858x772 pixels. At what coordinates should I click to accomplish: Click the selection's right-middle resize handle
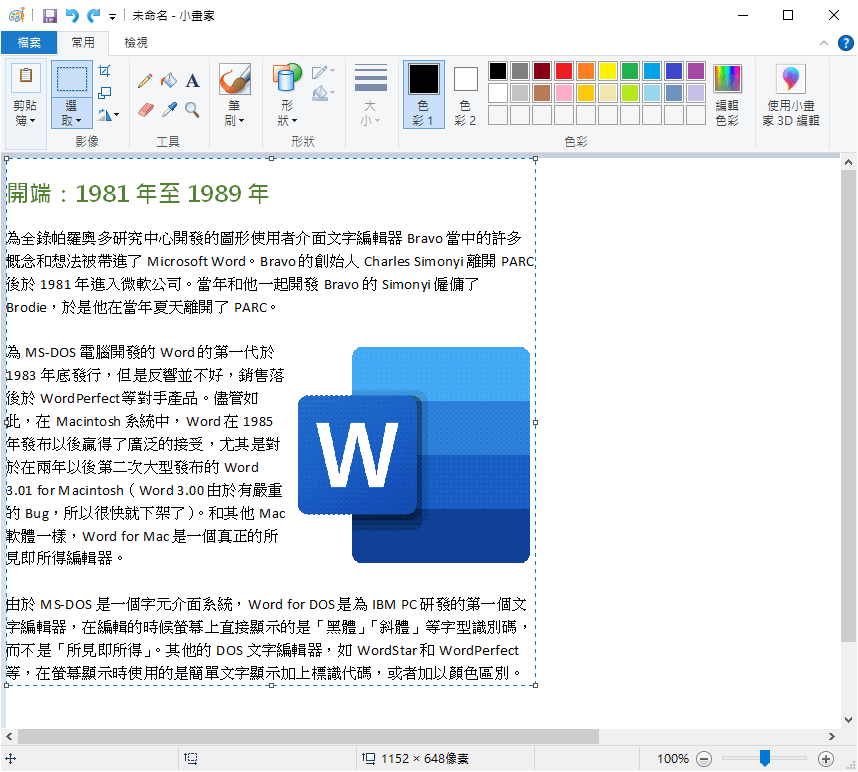coord(536,422)
